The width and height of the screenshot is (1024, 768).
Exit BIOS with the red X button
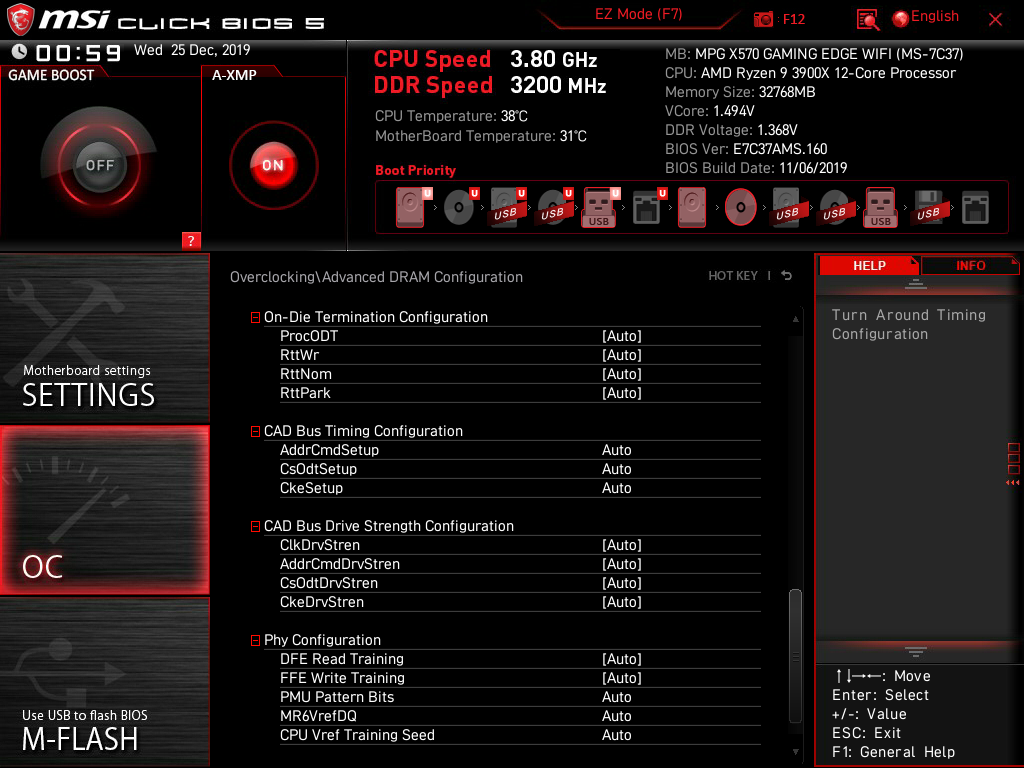995,20
